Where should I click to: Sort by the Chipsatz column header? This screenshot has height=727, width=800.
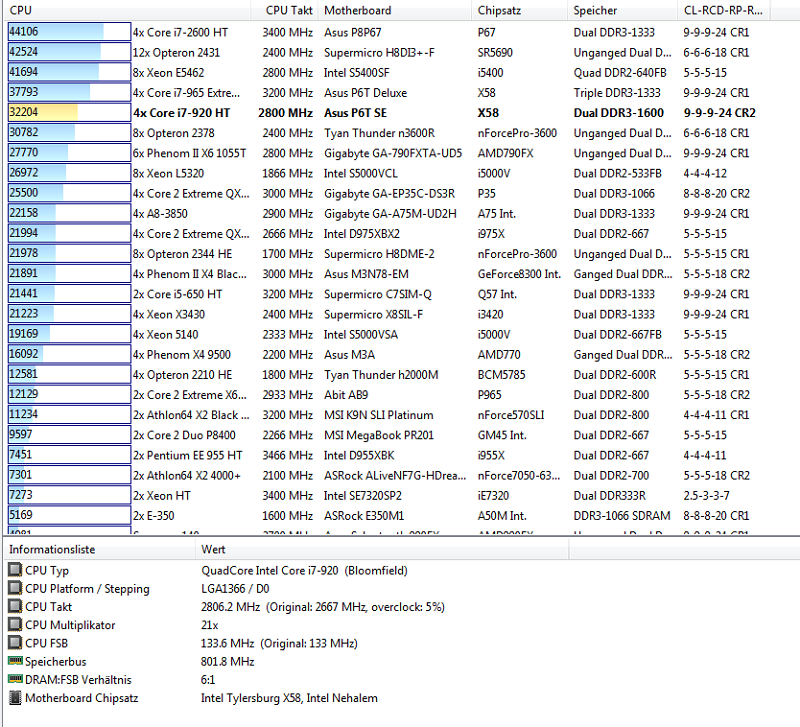519,10
